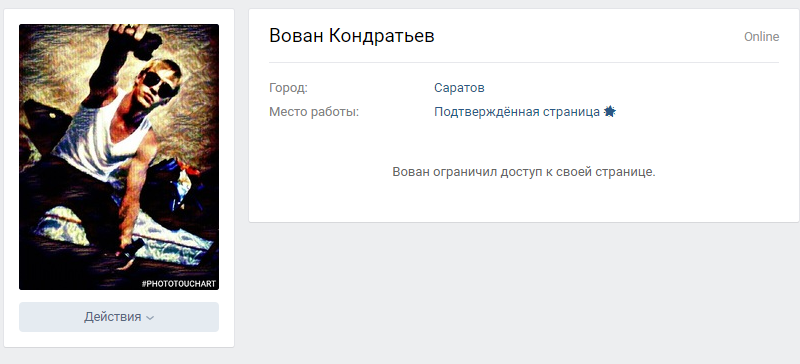
Task: Click the restricted access message text
Action: 523,172
